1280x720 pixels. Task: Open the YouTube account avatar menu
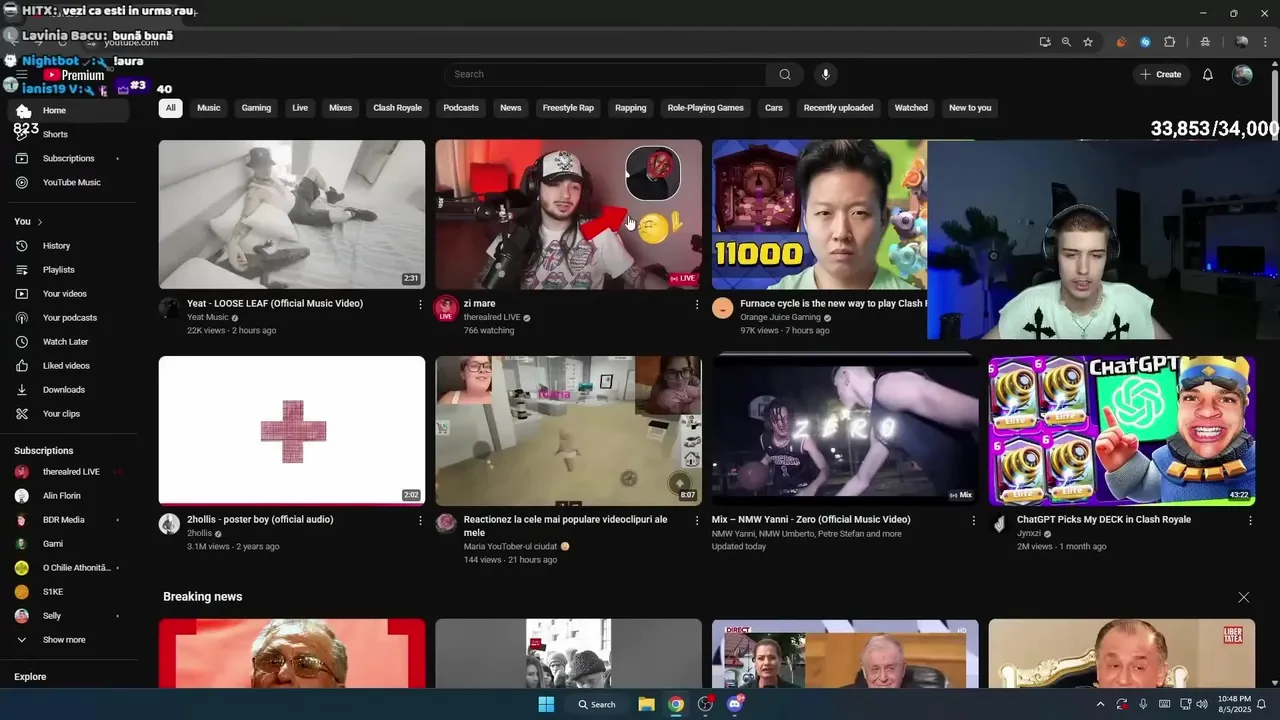click(x=1242, y=74)
